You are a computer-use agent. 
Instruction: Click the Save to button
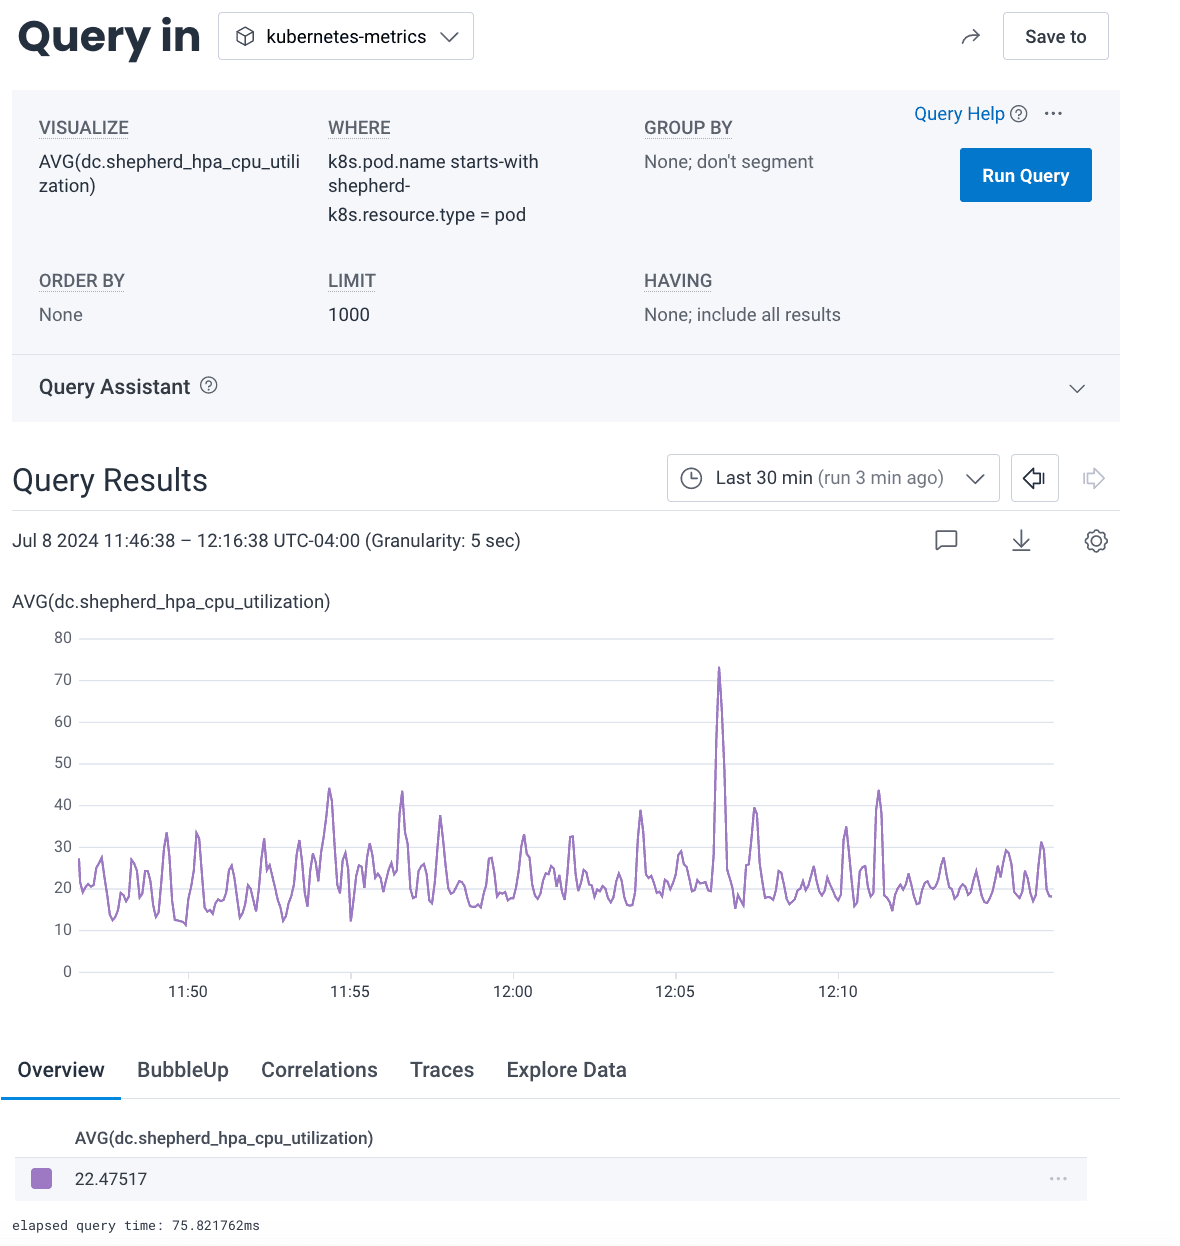1055,37
